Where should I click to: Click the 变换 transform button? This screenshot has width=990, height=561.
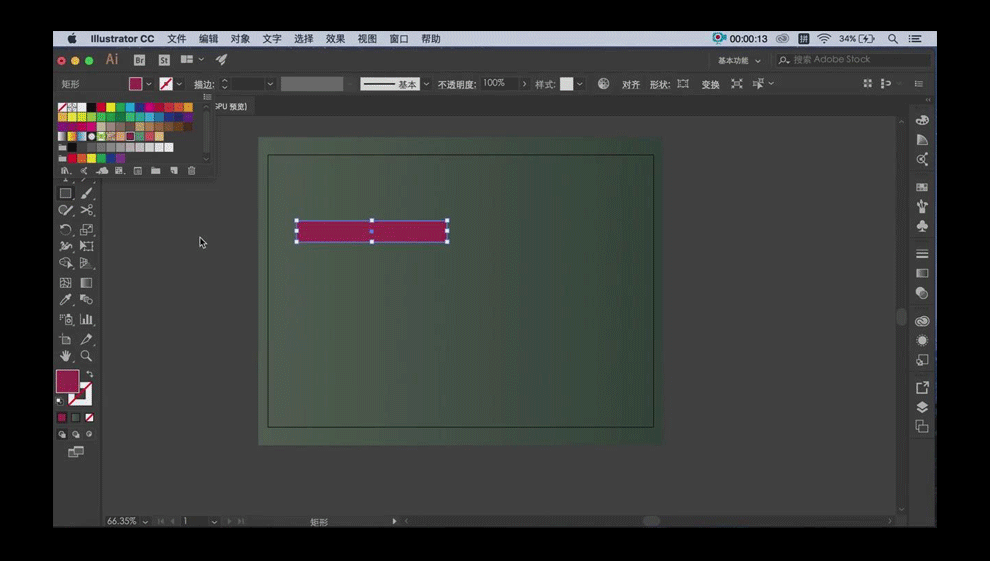[710, 85]
